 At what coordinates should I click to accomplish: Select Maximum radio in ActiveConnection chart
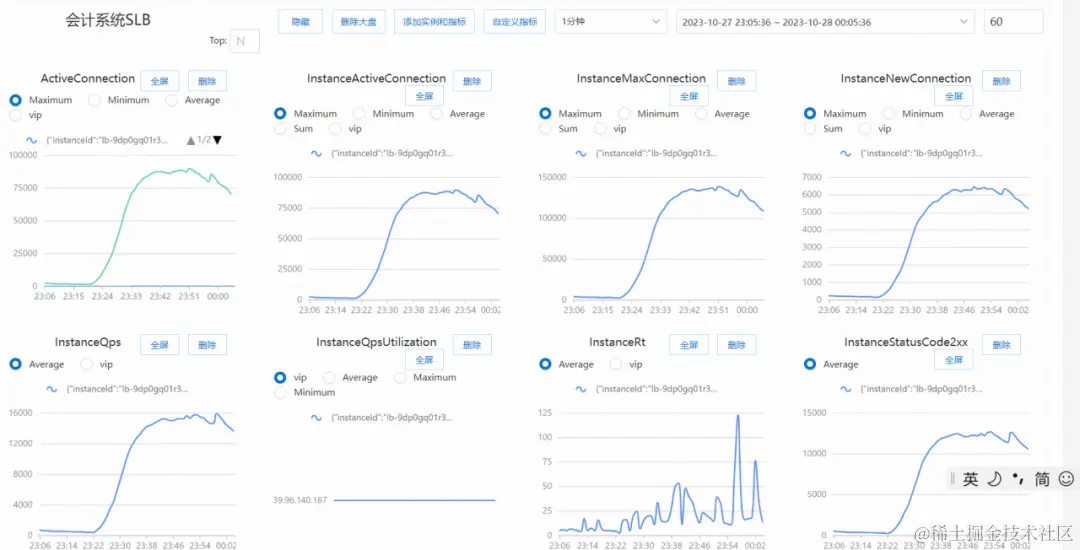click(15, 100)
